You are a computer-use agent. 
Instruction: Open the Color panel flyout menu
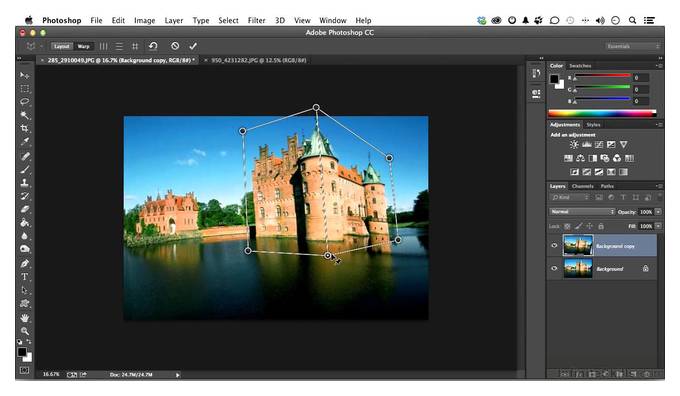(659, 65)
